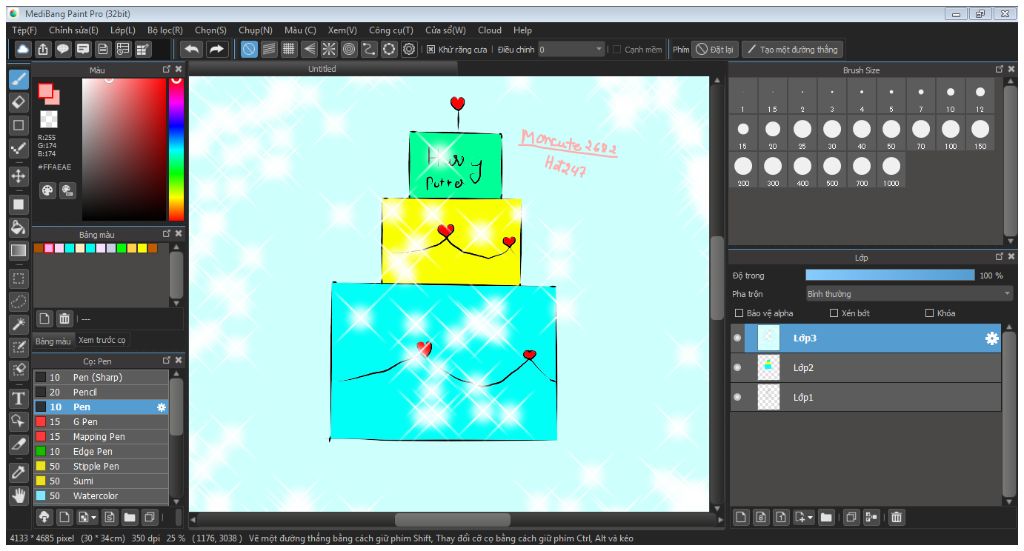Click the rainbow hue bar
This screenshot has height=551, width=1024.
tap(176, 149)
